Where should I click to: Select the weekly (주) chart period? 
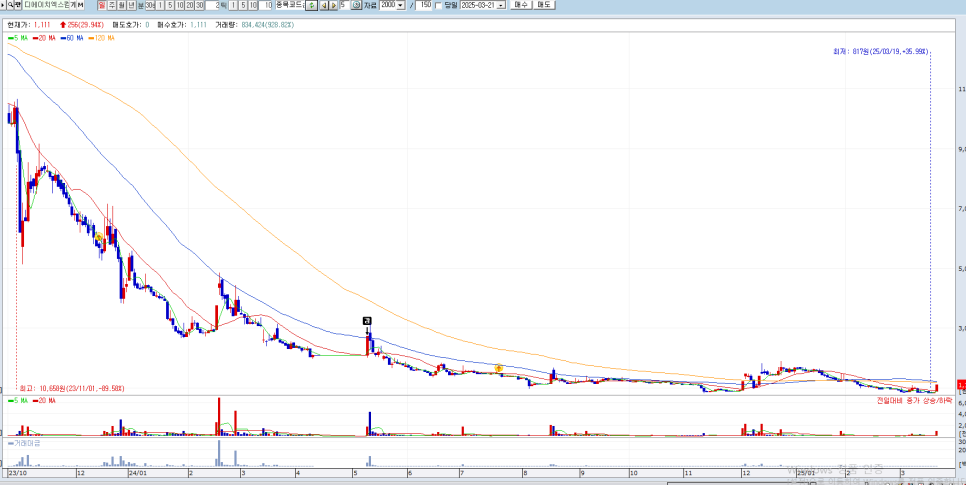(112, 5)
